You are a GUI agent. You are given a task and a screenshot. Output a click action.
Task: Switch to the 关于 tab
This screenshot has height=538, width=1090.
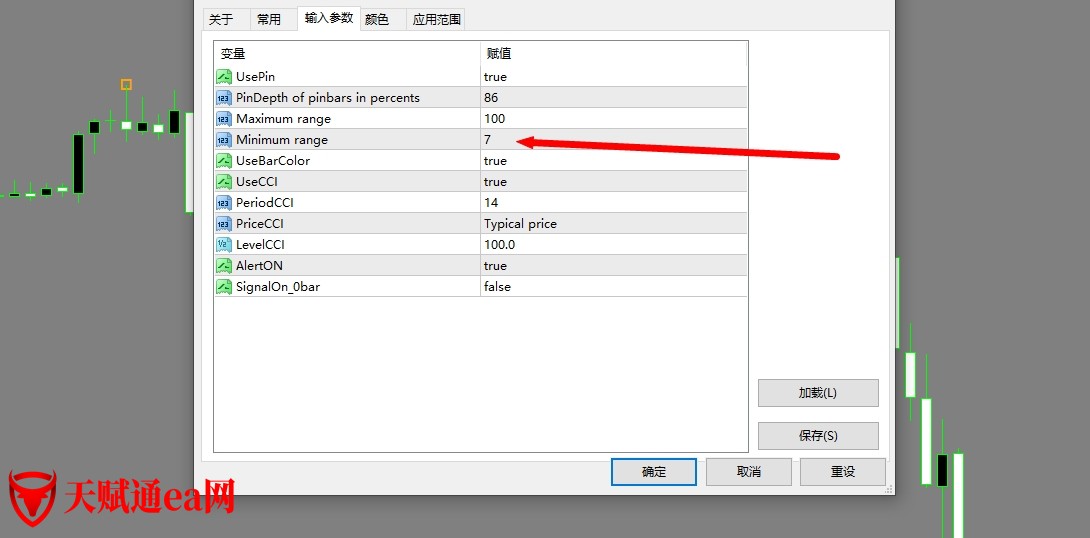click(221, 19)
